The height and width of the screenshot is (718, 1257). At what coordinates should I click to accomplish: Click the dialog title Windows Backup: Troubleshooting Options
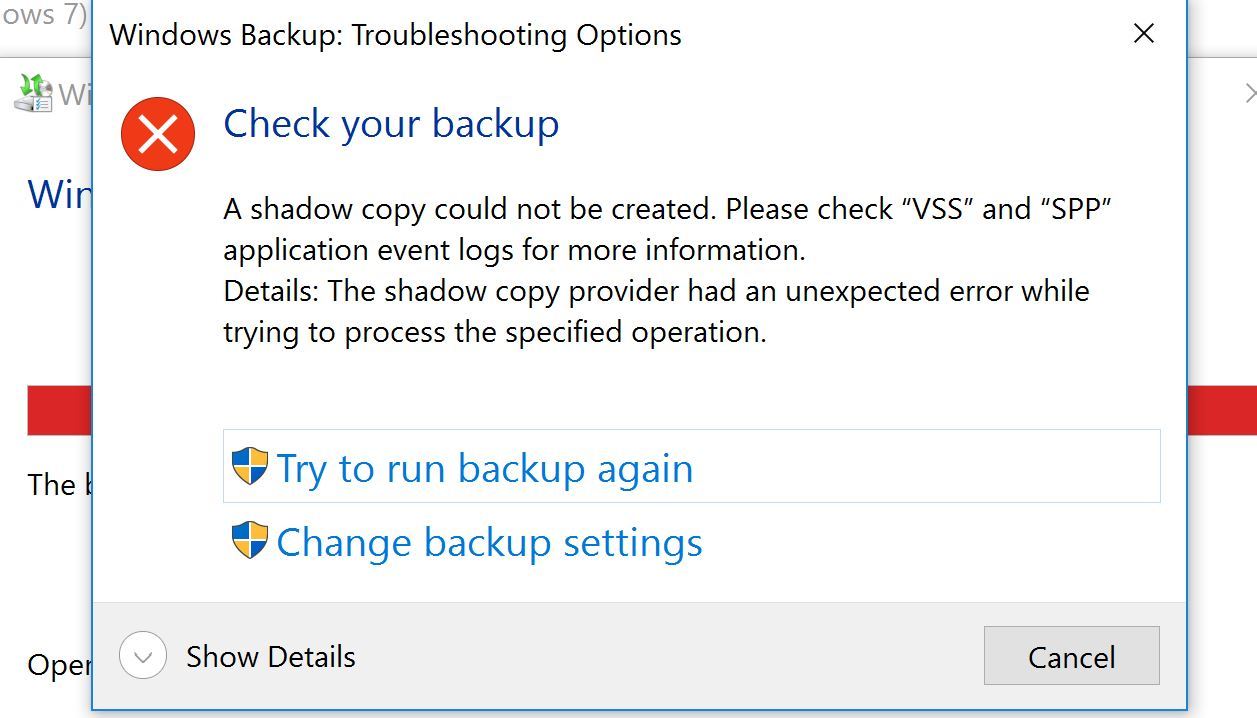click(395, 35)
